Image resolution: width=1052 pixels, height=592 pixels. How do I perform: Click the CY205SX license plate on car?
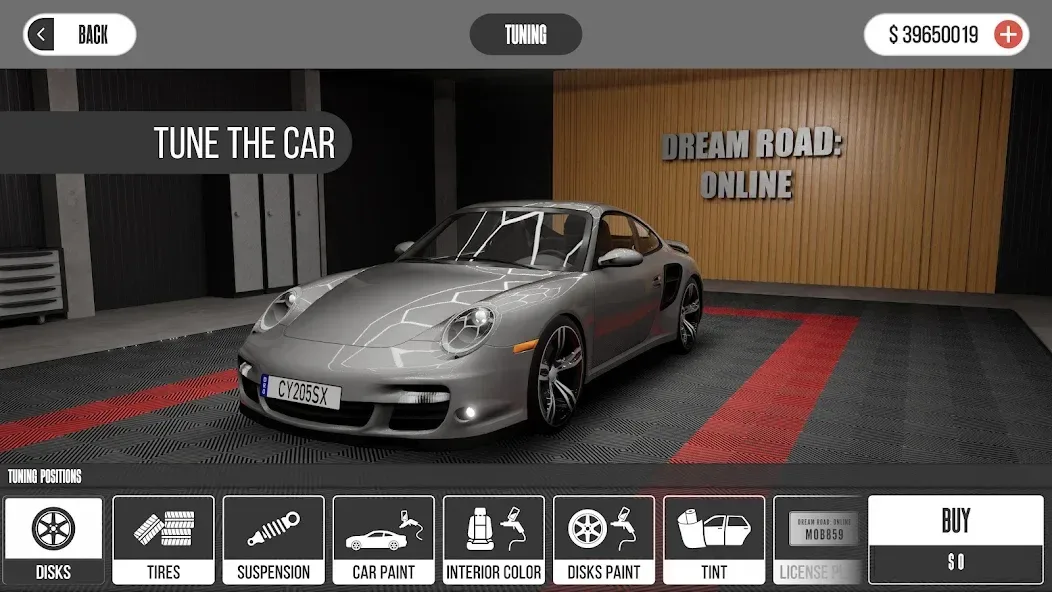point(301,391)
